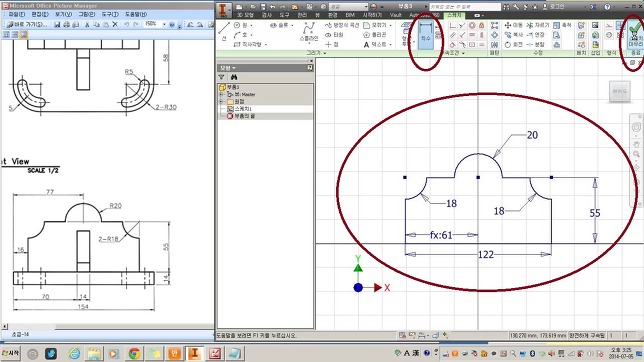Click Delete X icon in Picture Manager
Screen dimensions: 644x362
115,24
